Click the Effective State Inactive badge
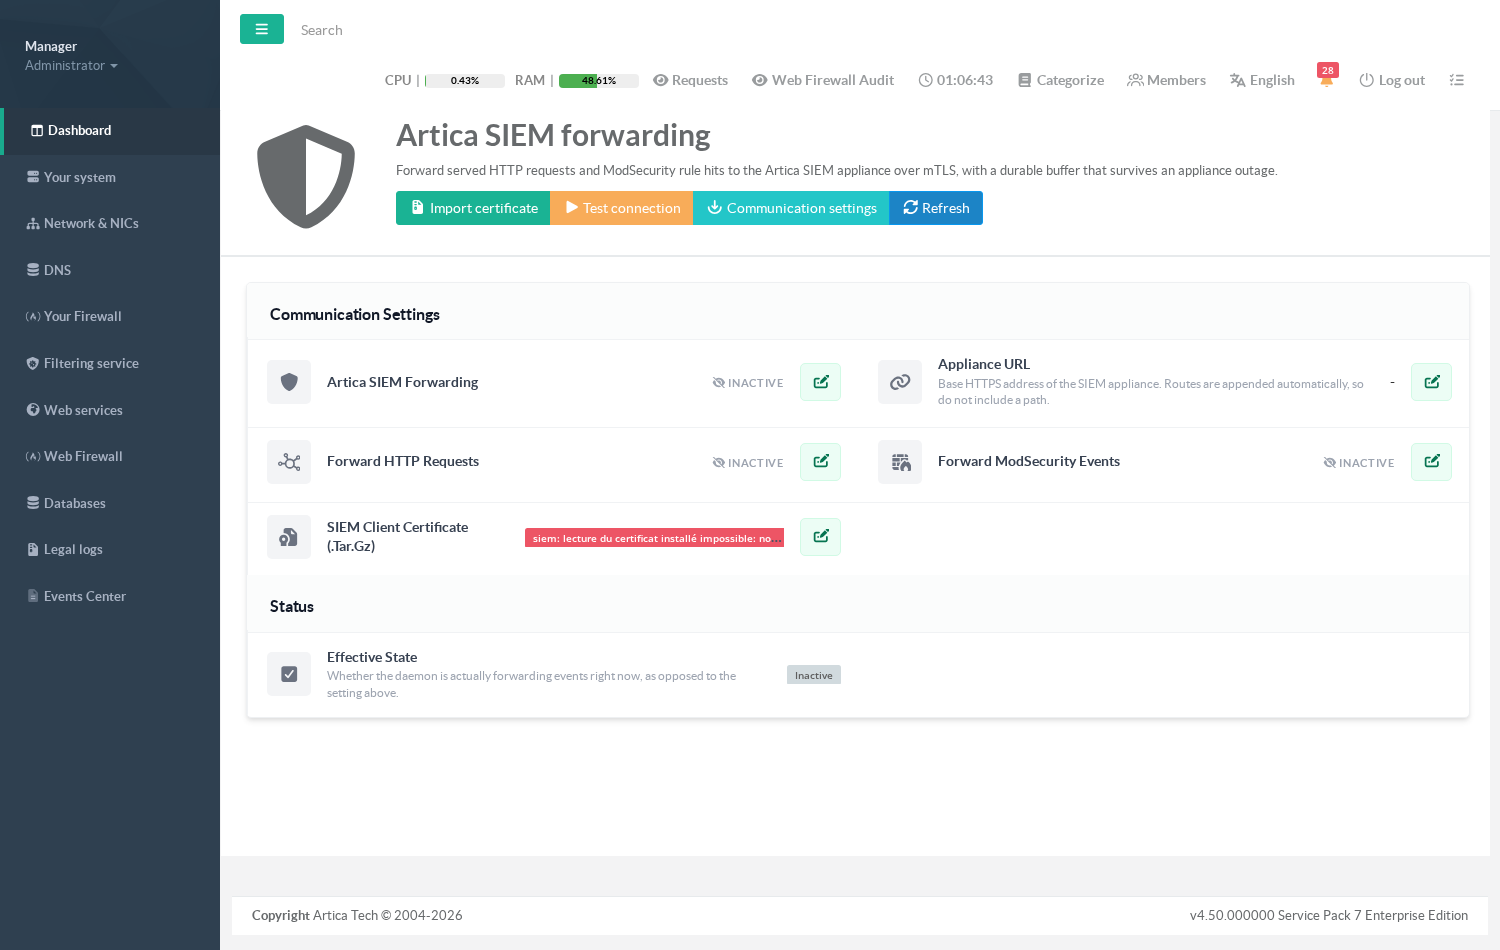Image resolution: width=1500 pixels, height=950 pixels. pos(814,675)
